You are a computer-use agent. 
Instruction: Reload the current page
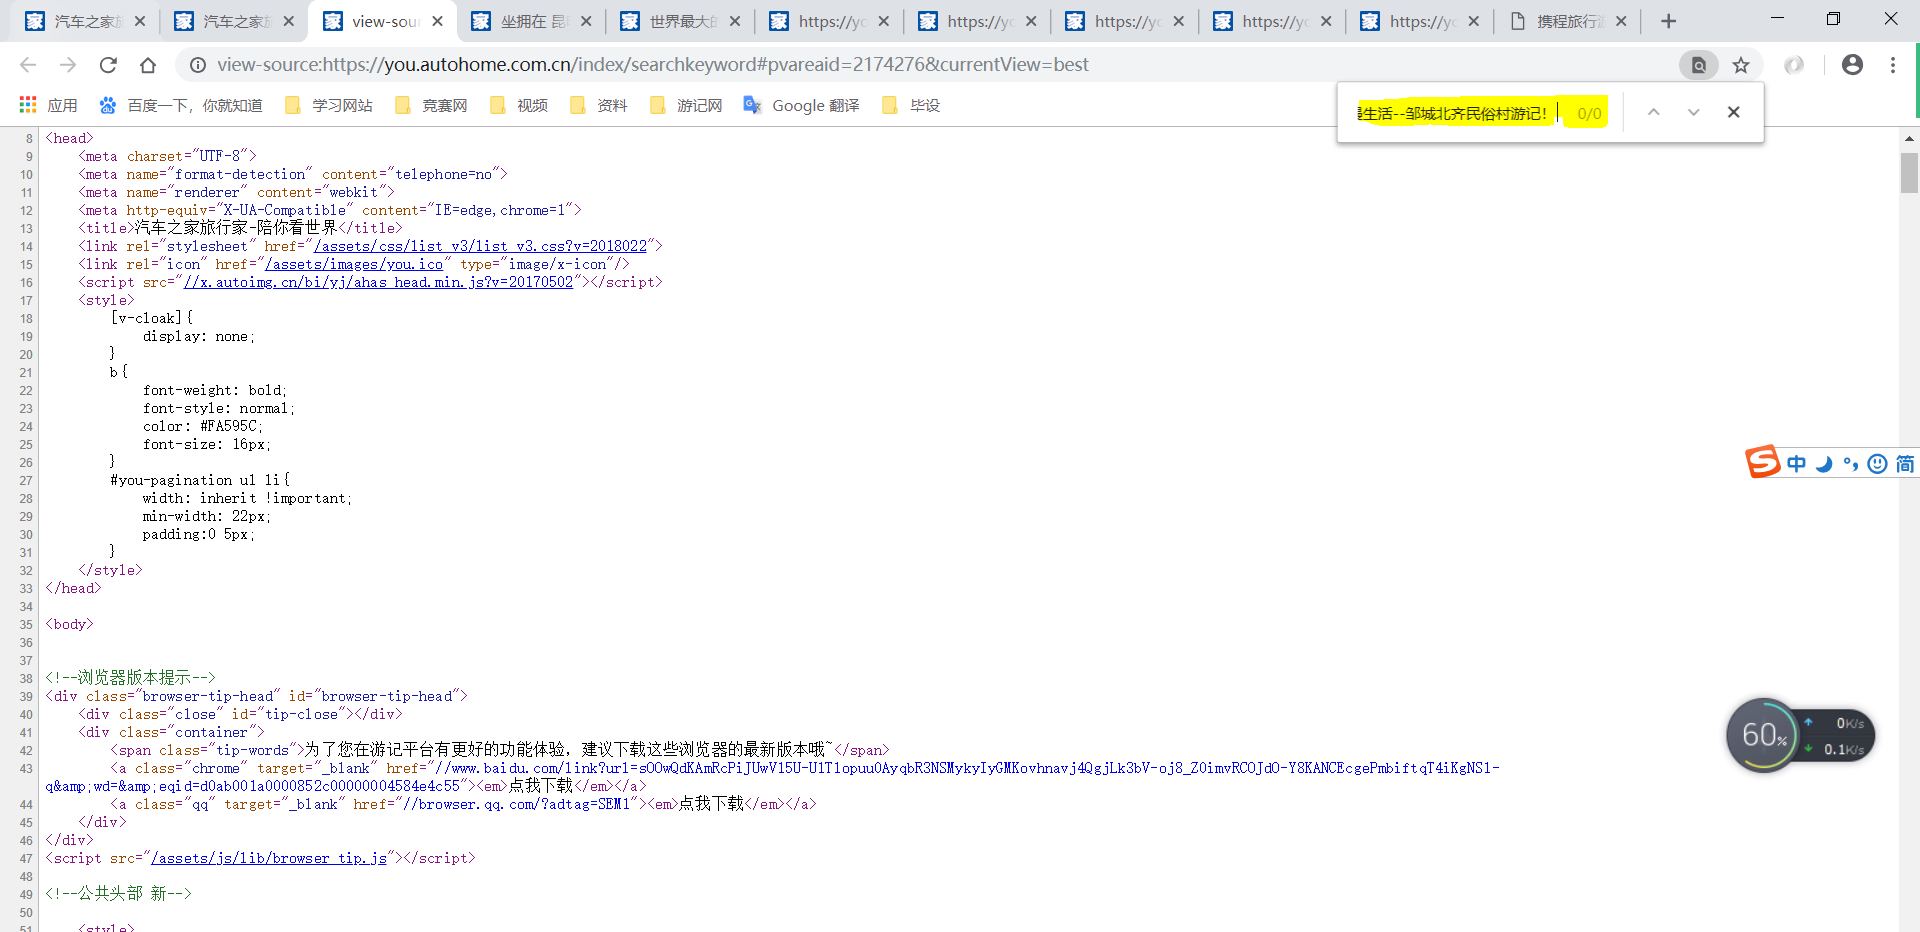(x=108, y=65)
